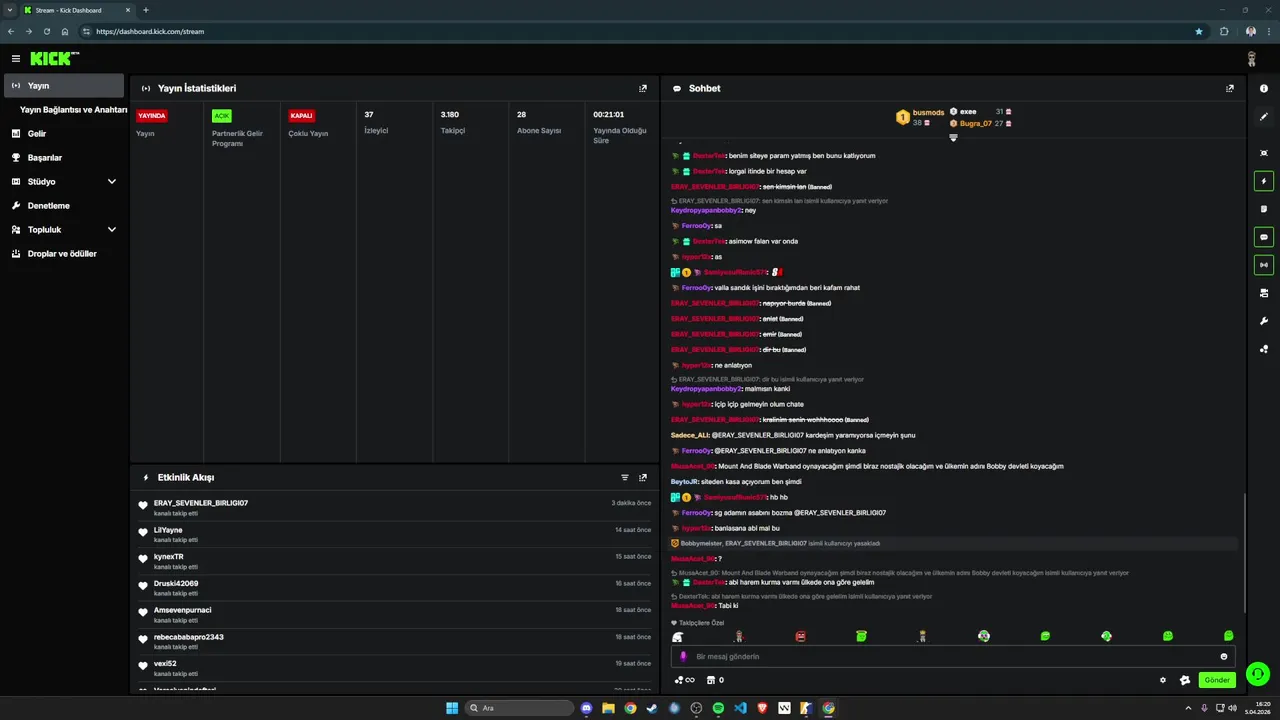The height and width of the screenshot is (720, 1280).
Task: Insert the red angry face emote
Action: pos(800,636)
